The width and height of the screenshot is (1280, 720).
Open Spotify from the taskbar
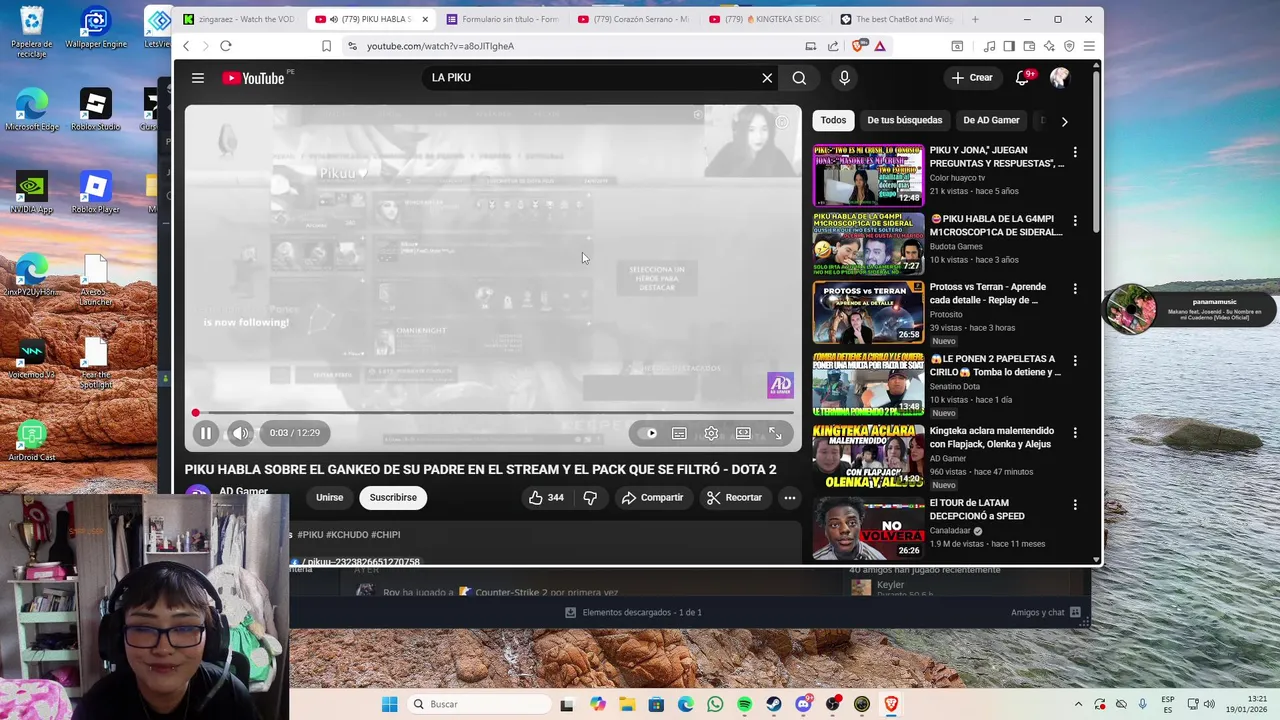tap(745, 704)
